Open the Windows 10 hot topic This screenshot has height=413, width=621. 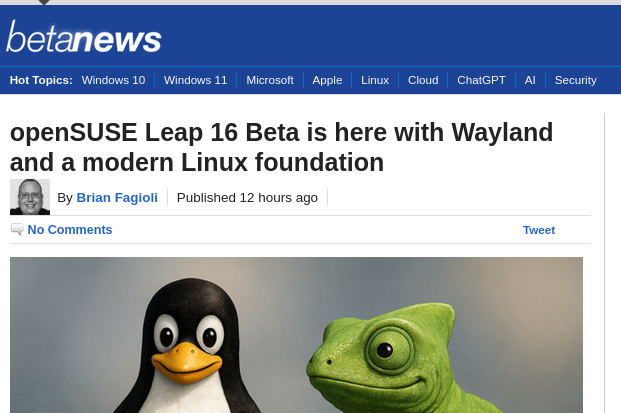point(113,80)
